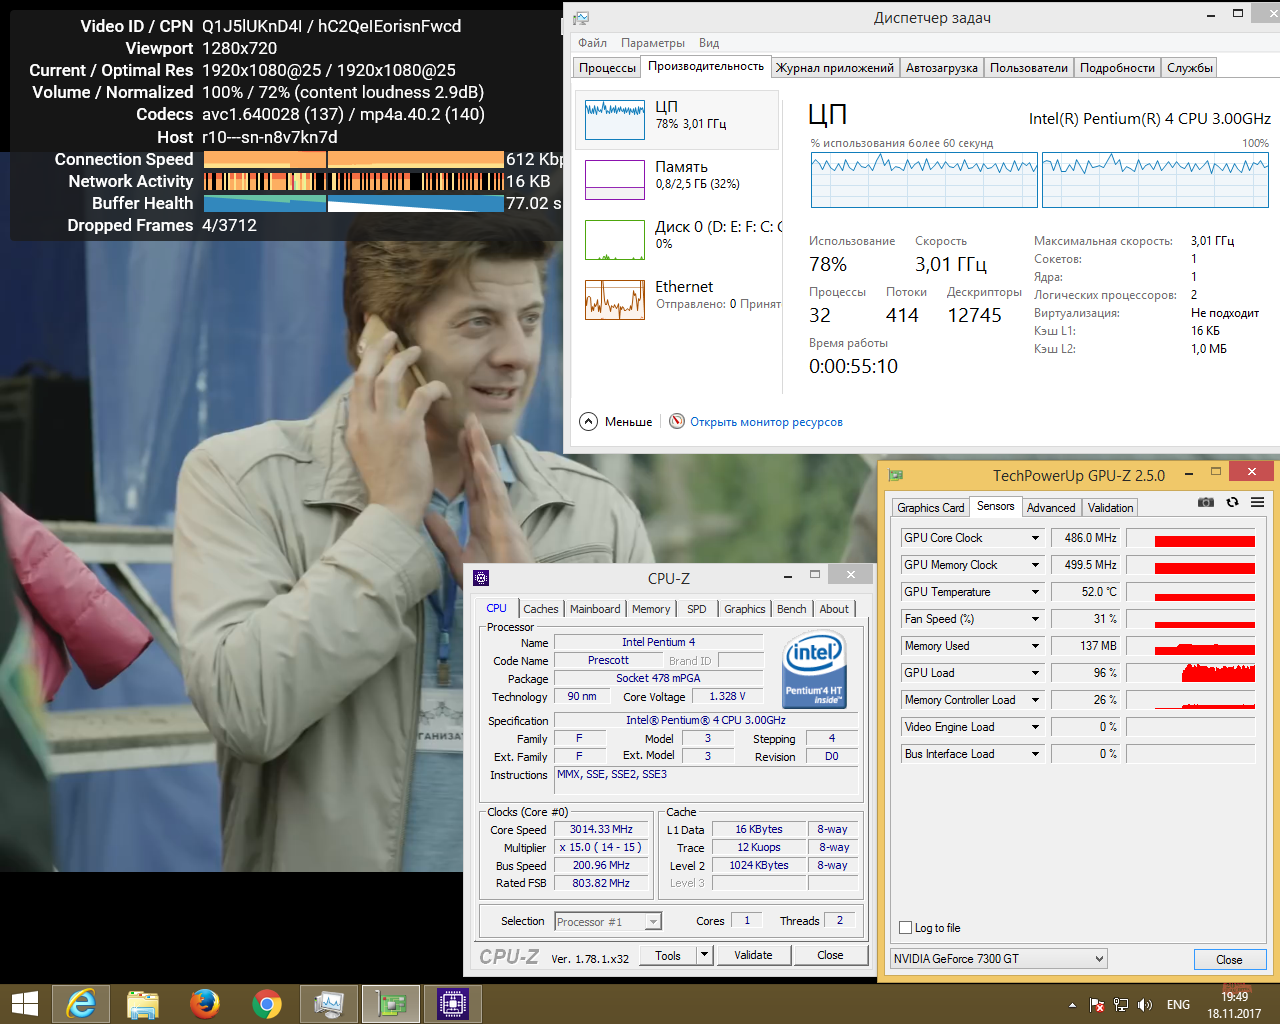Launch Google Chrome from the taskbar
This screenshot has width=1280, height=1024.
click(267, 1003)
